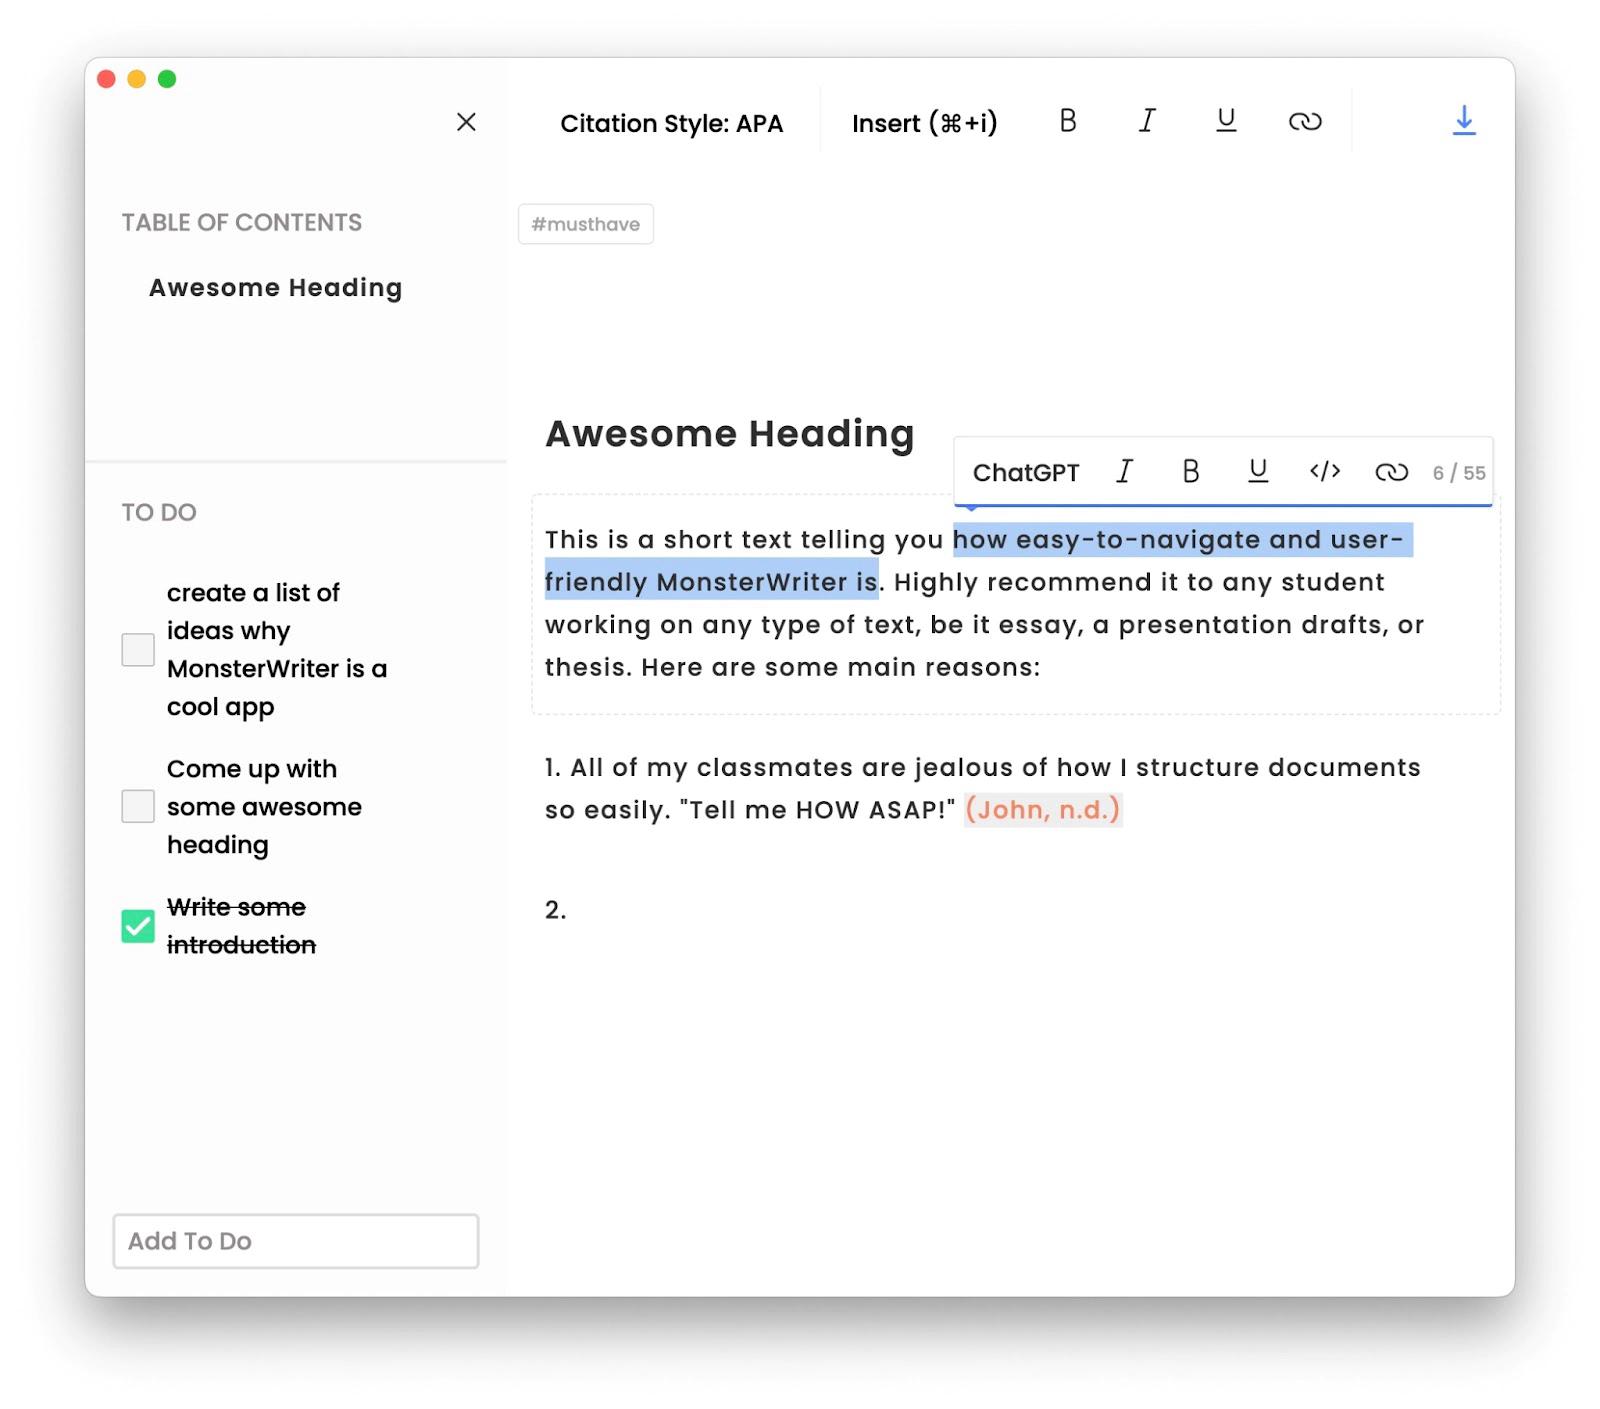Image resolution: width=1600 pixels, height=1409 pixels.
Task: Check 'create a list of ideas' to-do
Action: pos(138,650)
